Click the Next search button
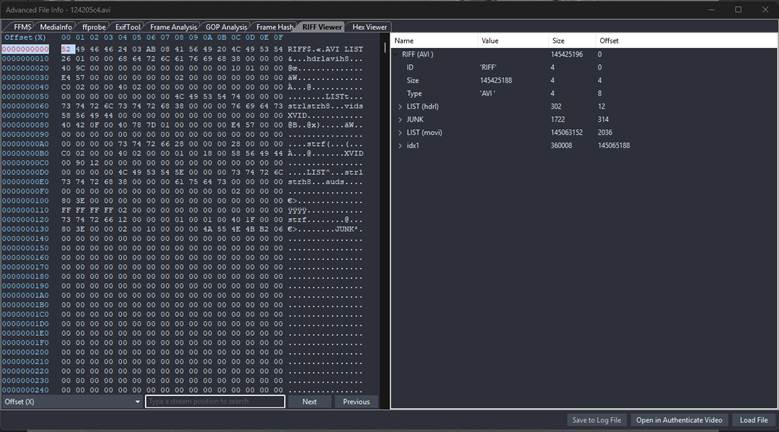 [x=310, y=402]
